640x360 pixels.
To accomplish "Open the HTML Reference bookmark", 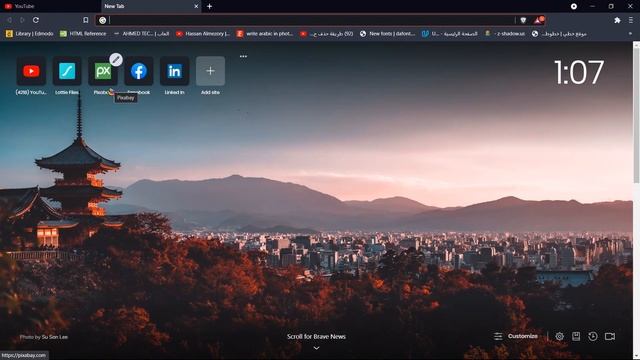I will point(83,34).
